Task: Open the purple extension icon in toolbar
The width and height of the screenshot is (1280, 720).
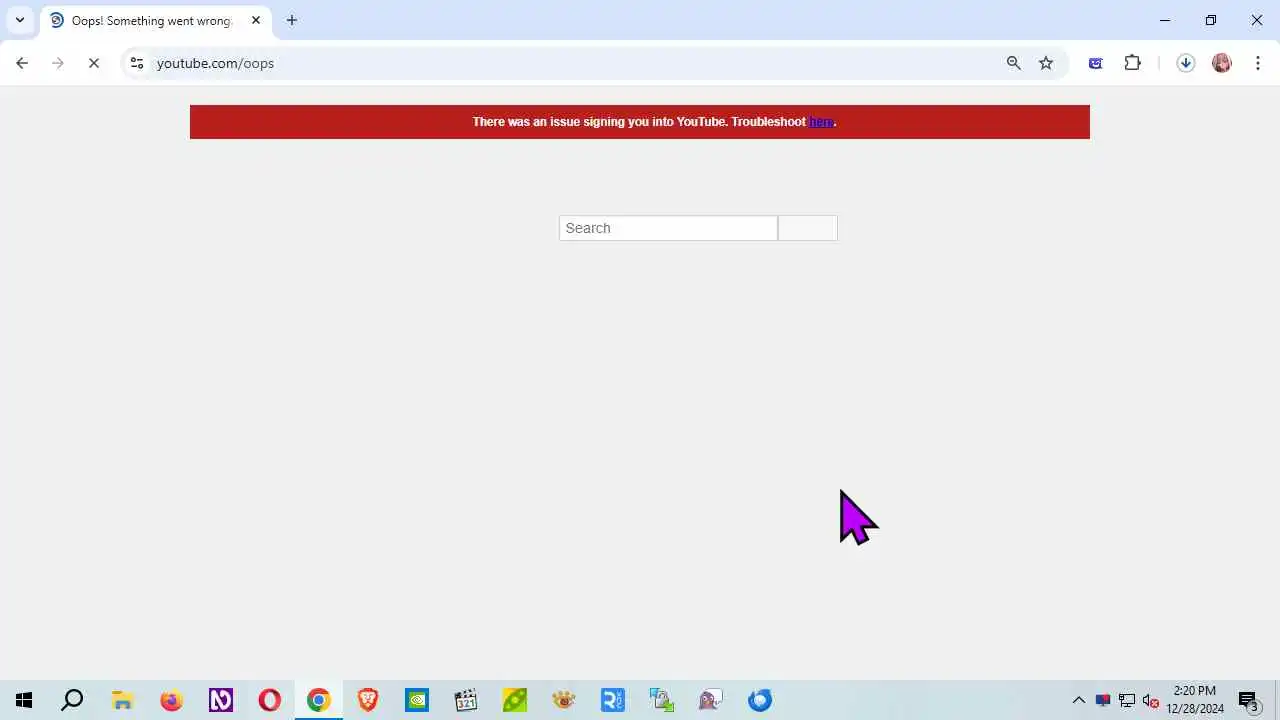Action: click(x=1096, y=63)
